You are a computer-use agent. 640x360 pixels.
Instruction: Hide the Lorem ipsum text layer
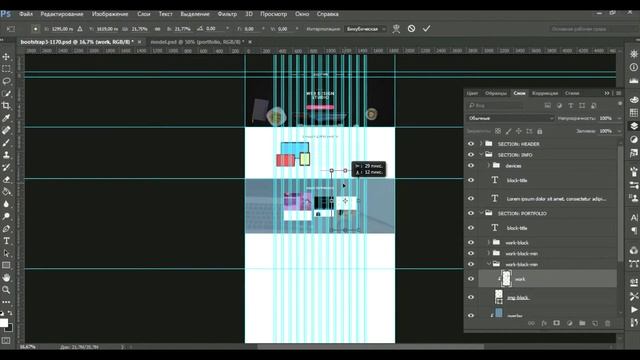click(471, 198)
